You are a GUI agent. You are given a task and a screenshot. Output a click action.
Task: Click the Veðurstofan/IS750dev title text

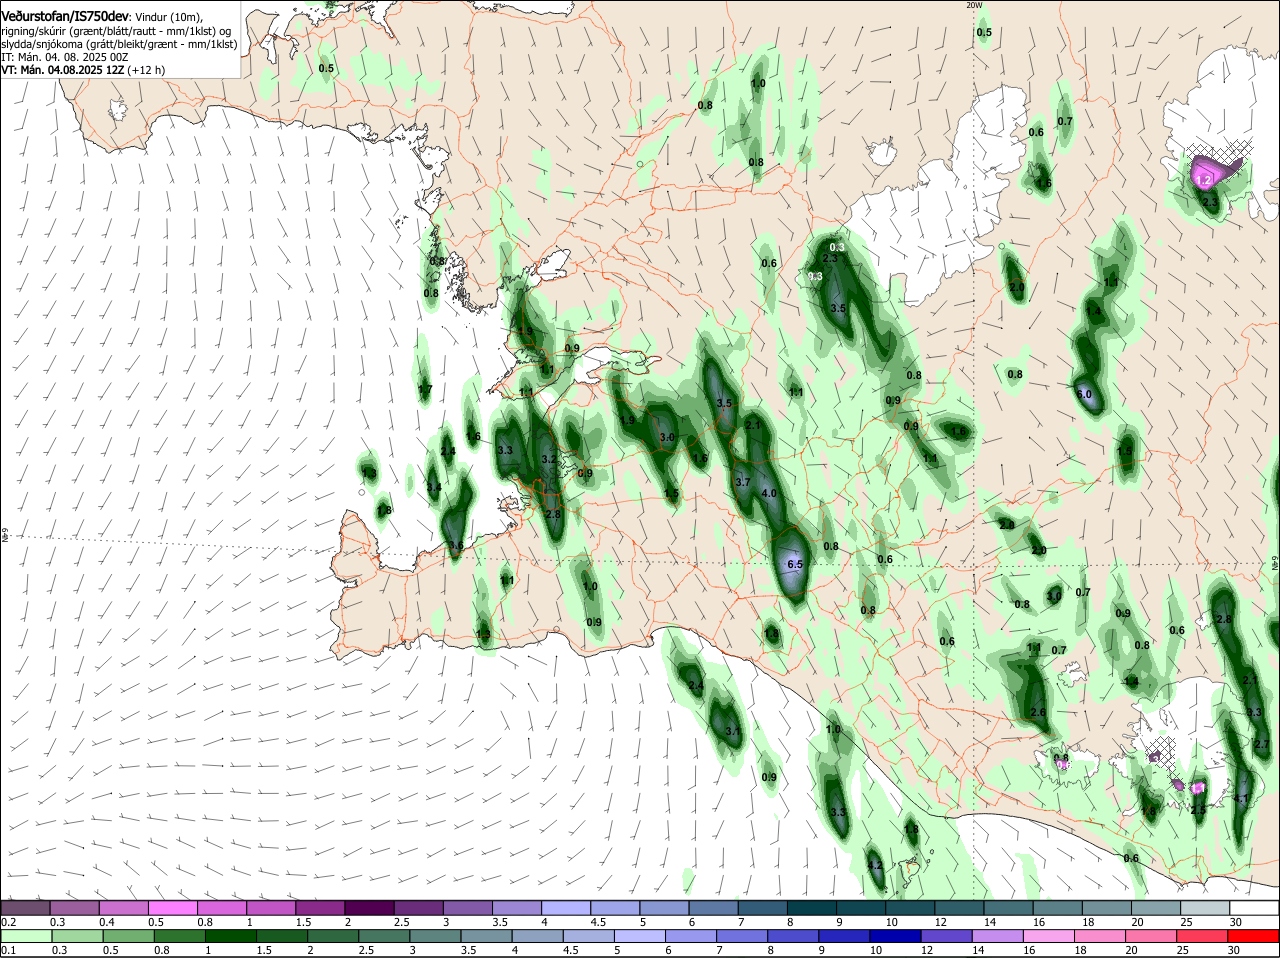64,17
